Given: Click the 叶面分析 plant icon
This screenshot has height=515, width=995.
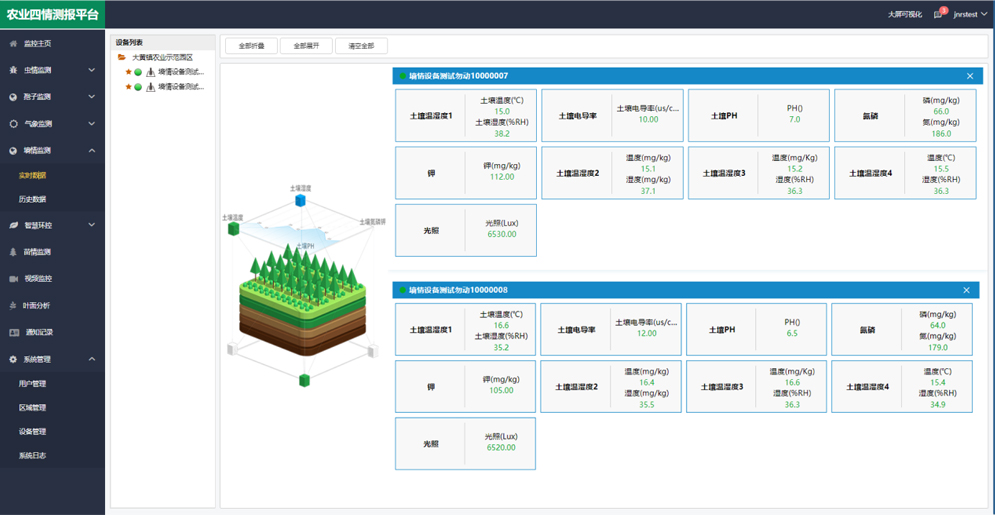Looking at the screenshot, I should pyautogui.click(x=13, y=306).
